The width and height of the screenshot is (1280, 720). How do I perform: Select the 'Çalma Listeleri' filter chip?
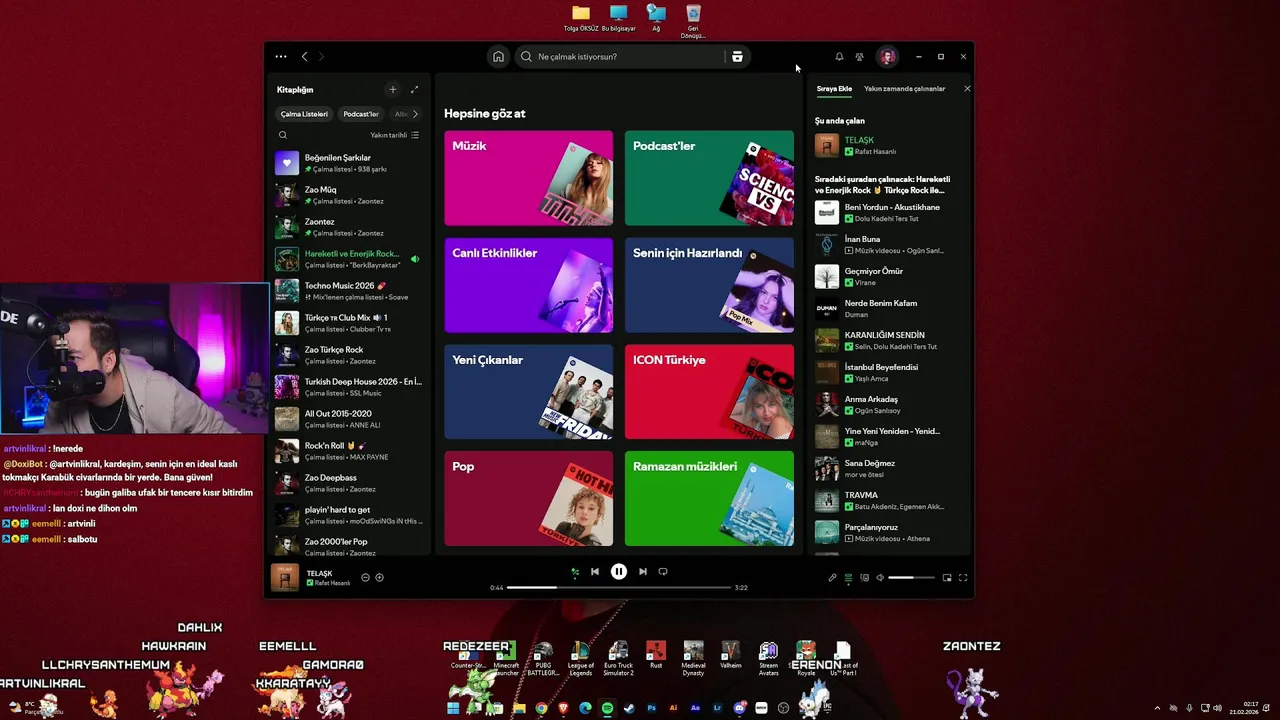(x=304, y=114)
